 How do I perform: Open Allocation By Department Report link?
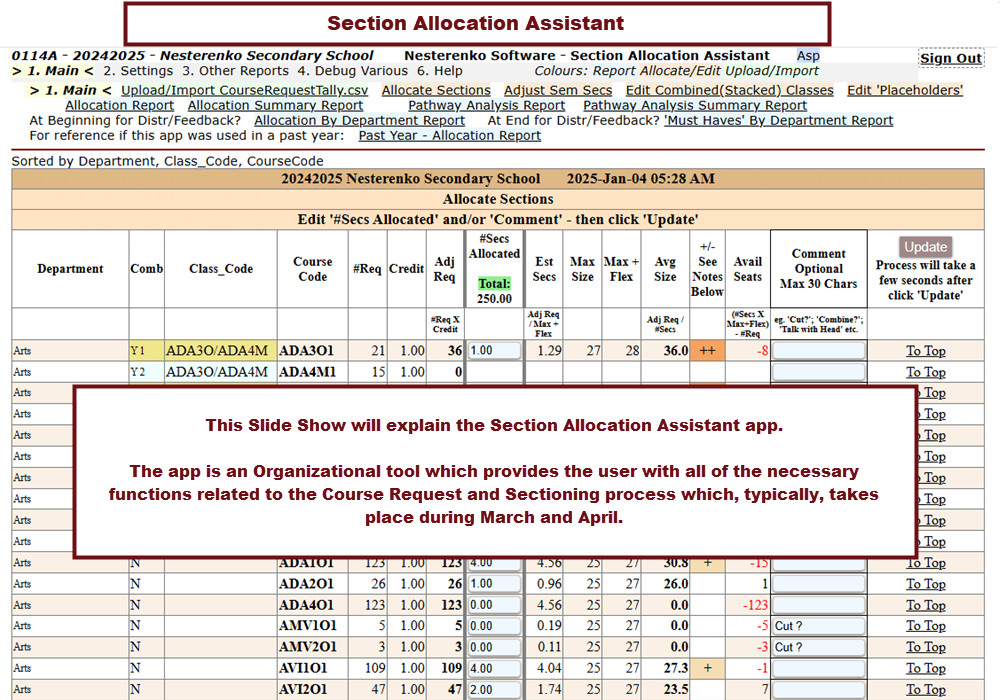[x=360, y=120]
